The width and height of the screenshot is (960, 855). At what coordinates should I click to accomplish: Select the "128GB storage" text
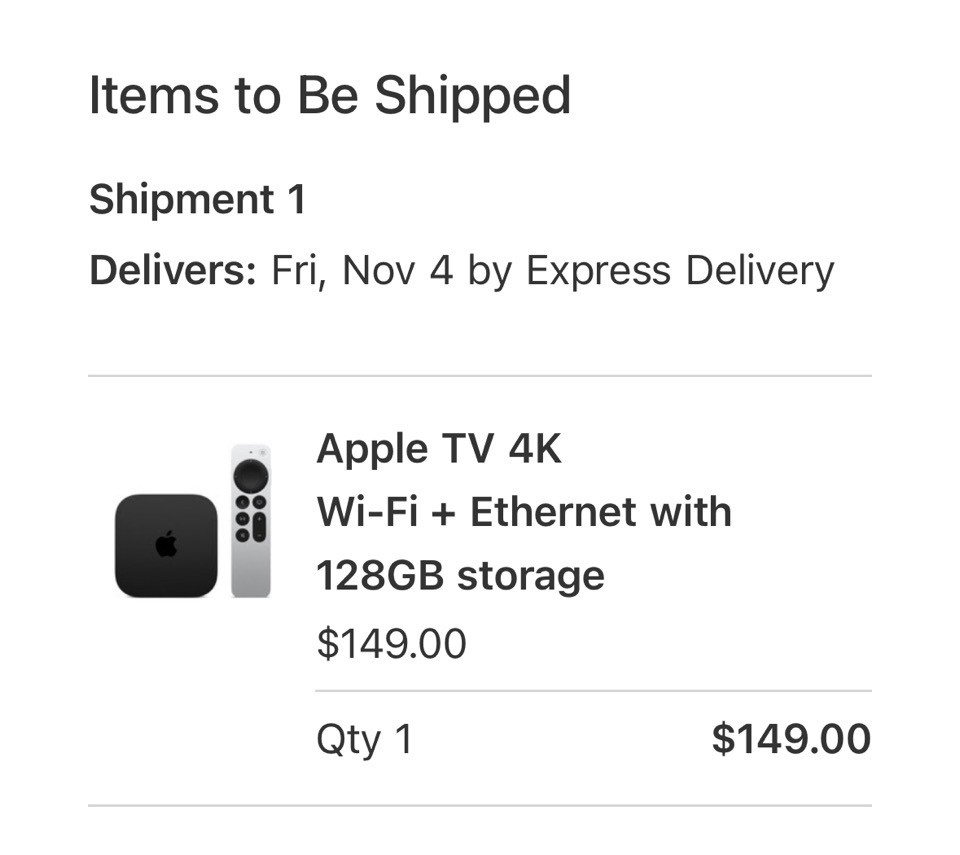click(x=460, y=575)
